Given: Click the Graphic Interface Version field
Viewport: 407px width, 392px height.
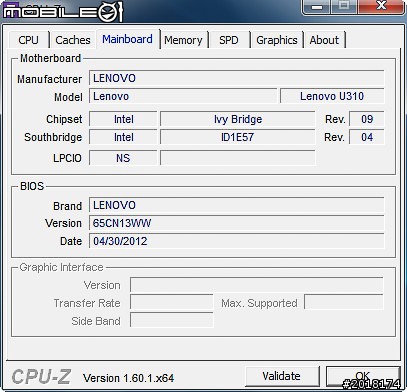Looking at the screenshot, I should coord(257,285).
